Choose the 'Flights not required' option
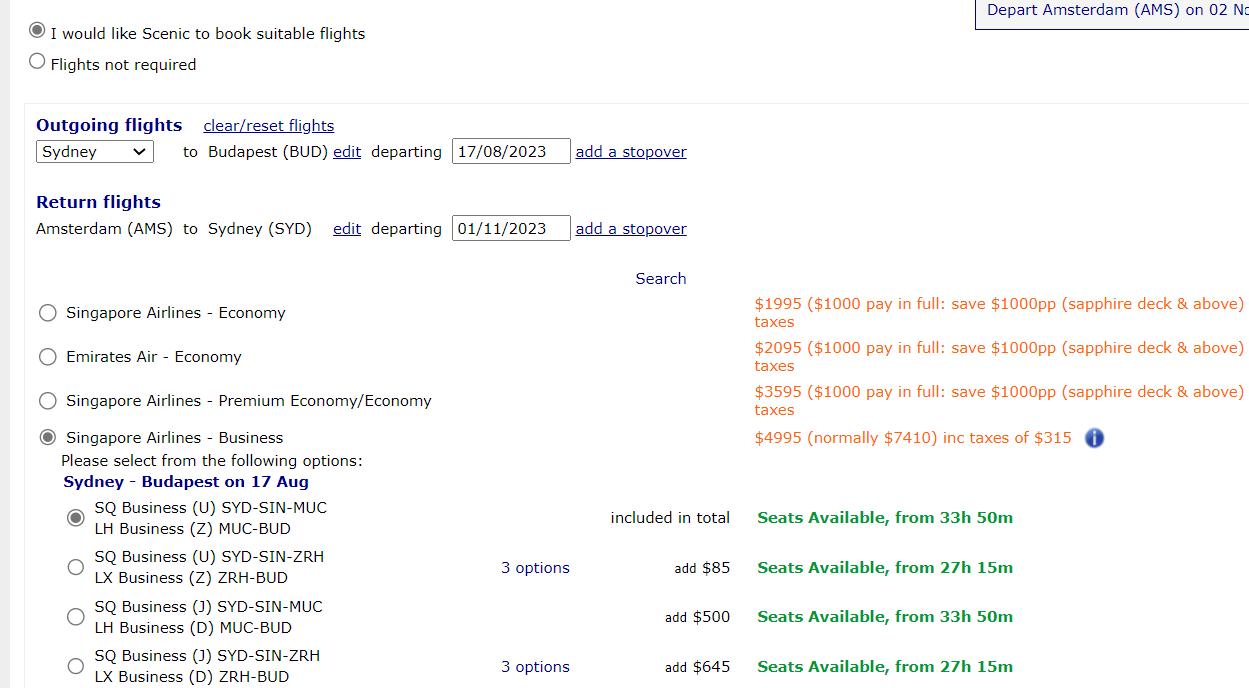Image resolution: width=1249 pixels, height=688 pixels. pyautogui.click(x=37, y=62)
